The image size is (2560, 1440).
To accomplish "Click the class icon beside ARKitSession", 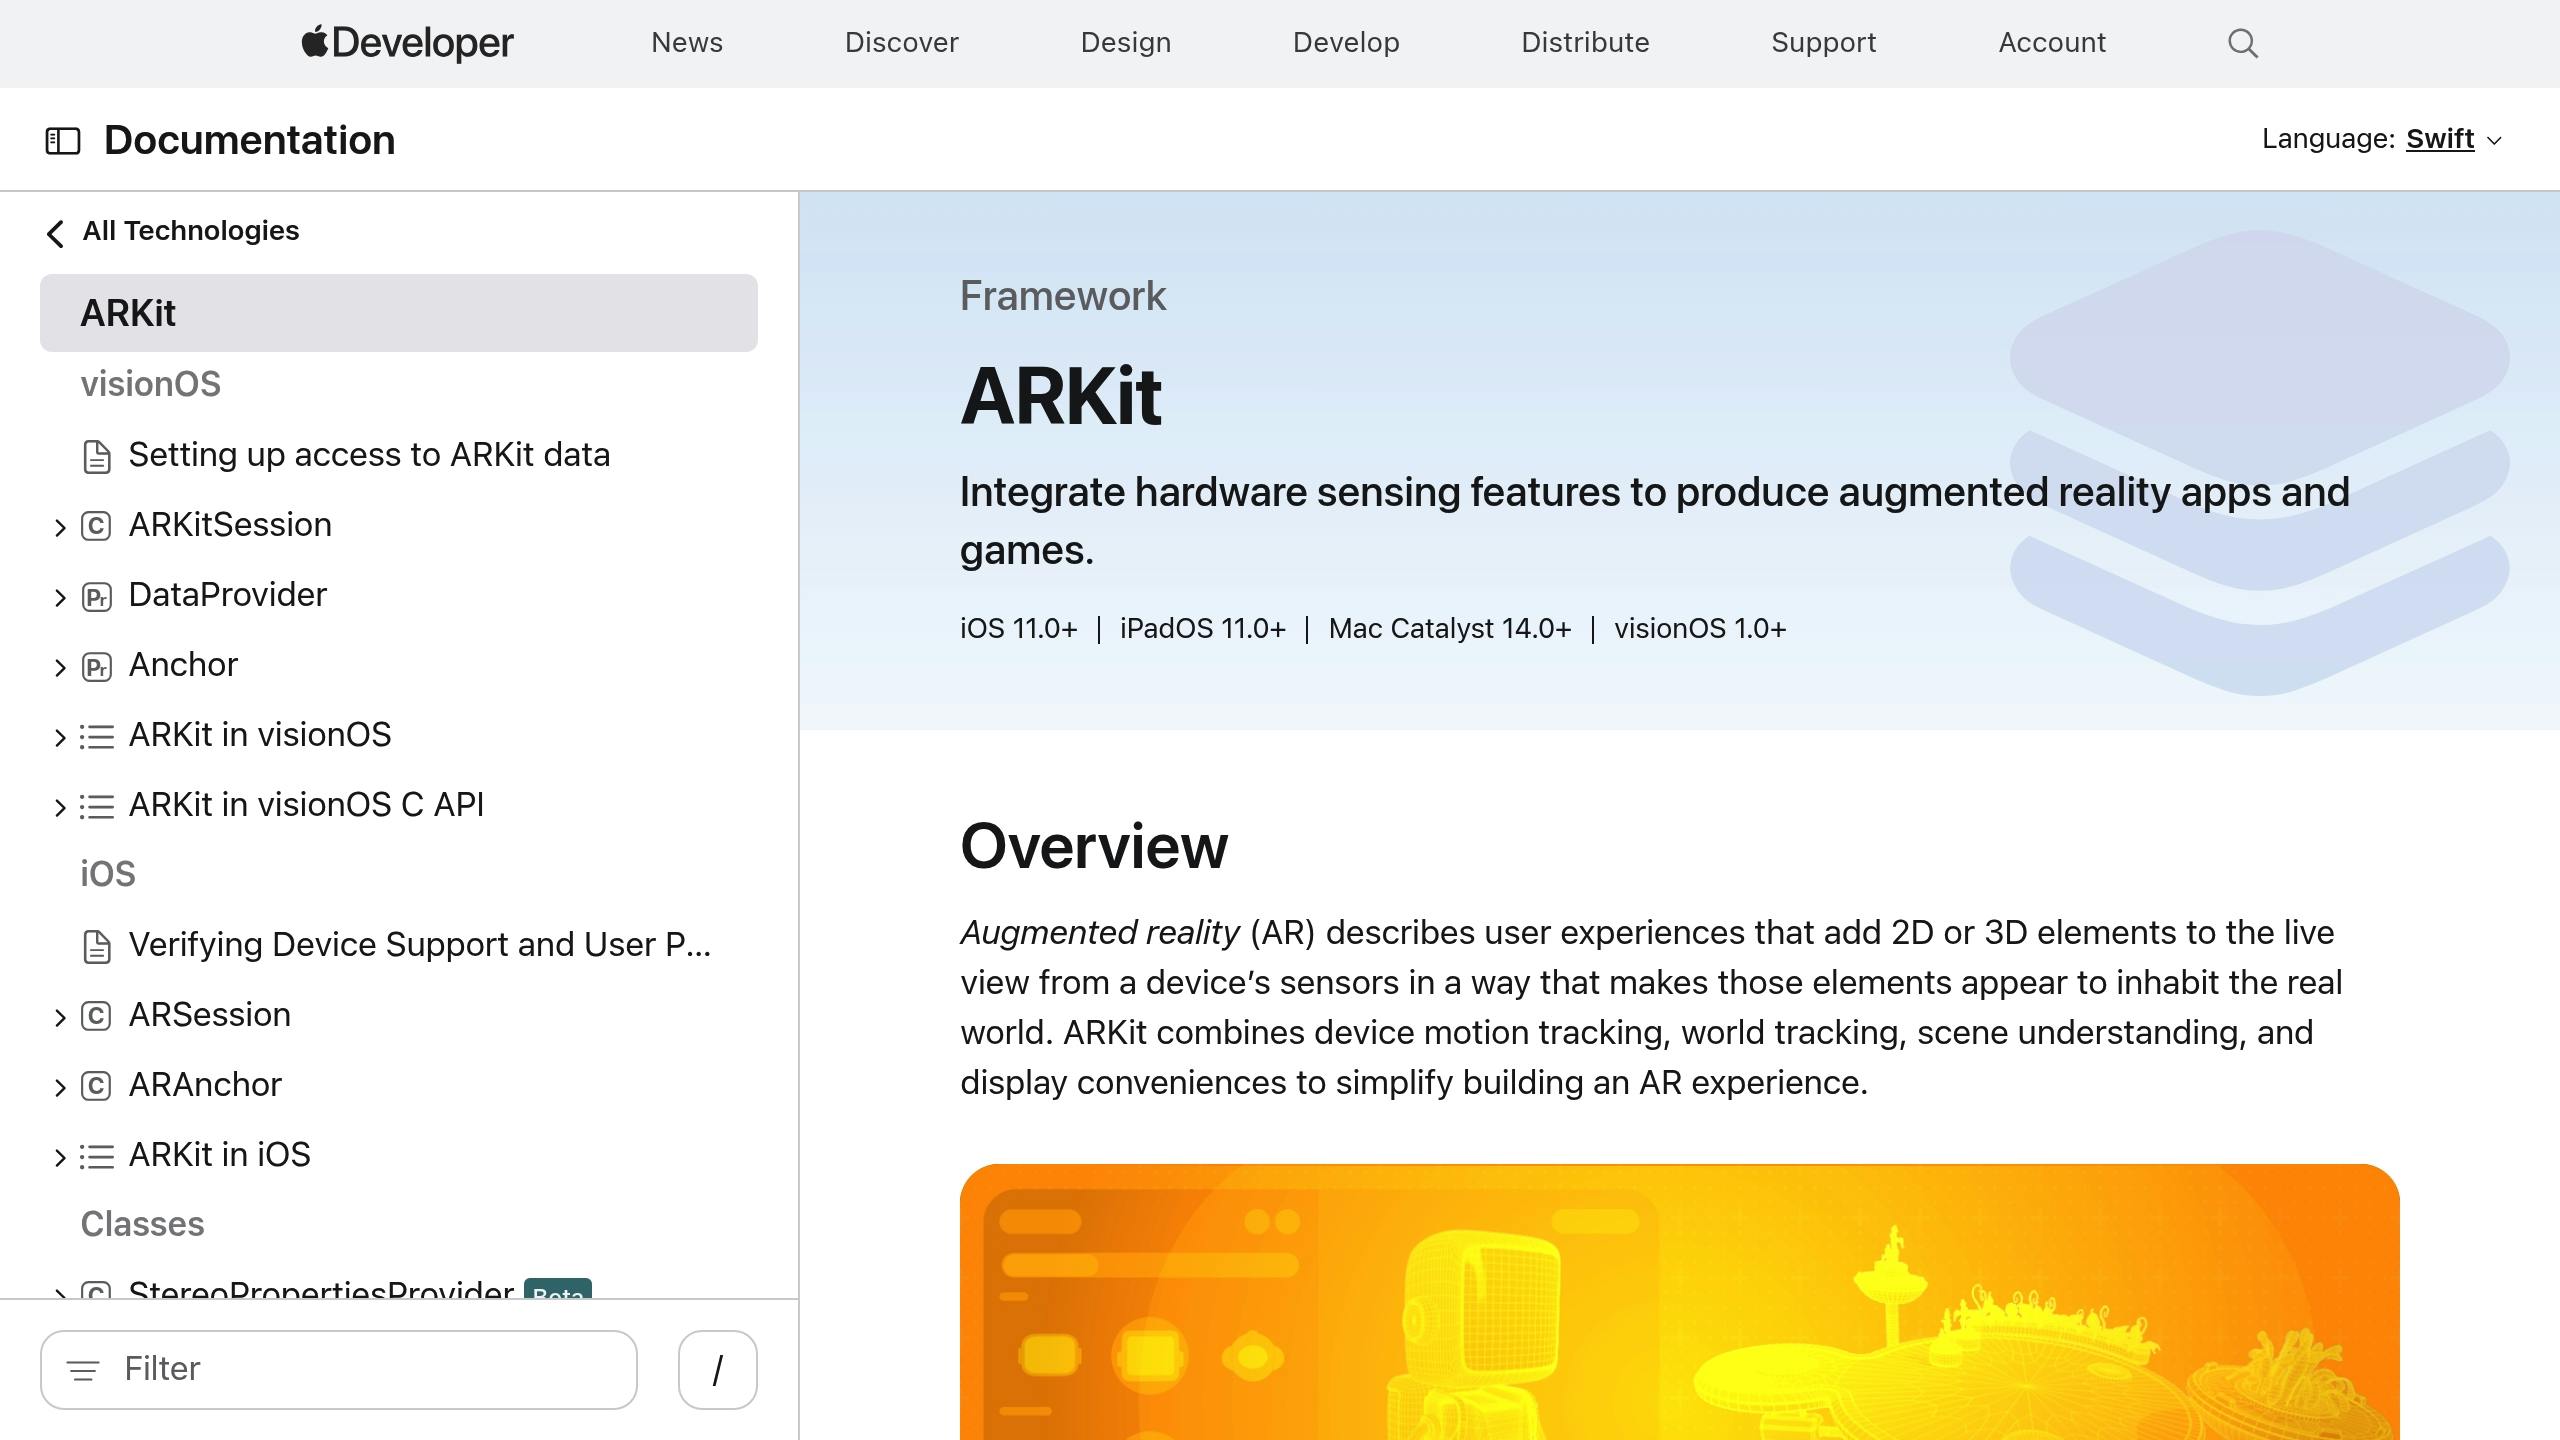I will pyautogui.click(x=96, y=527).
